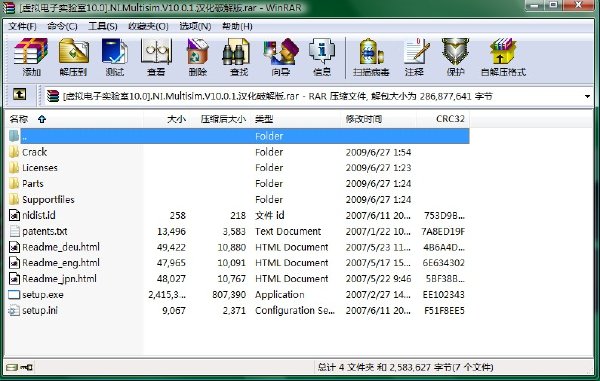Click the WinRAR icon in title bar
The width and height of the screenshot is (600, 381).
click(8, 7)
